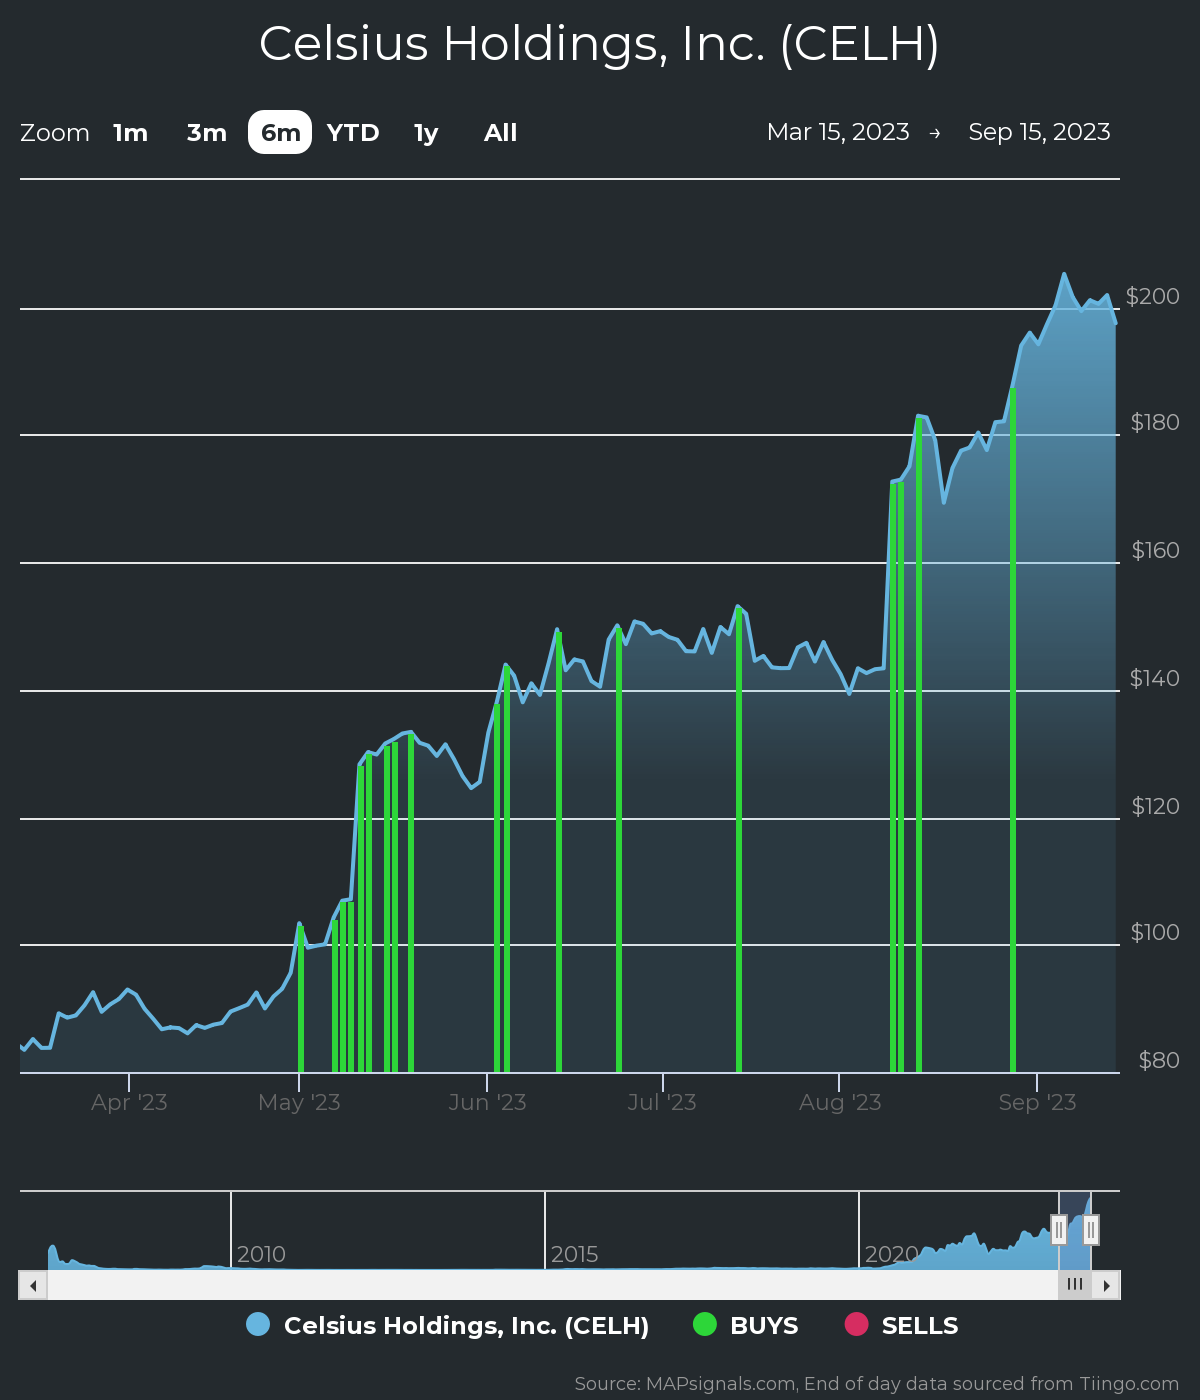The height and width of the screenshot is (1400, 1200).
Task: Click the active 6m zoom button
Action: pyautogui.click(x=280, y=133)
